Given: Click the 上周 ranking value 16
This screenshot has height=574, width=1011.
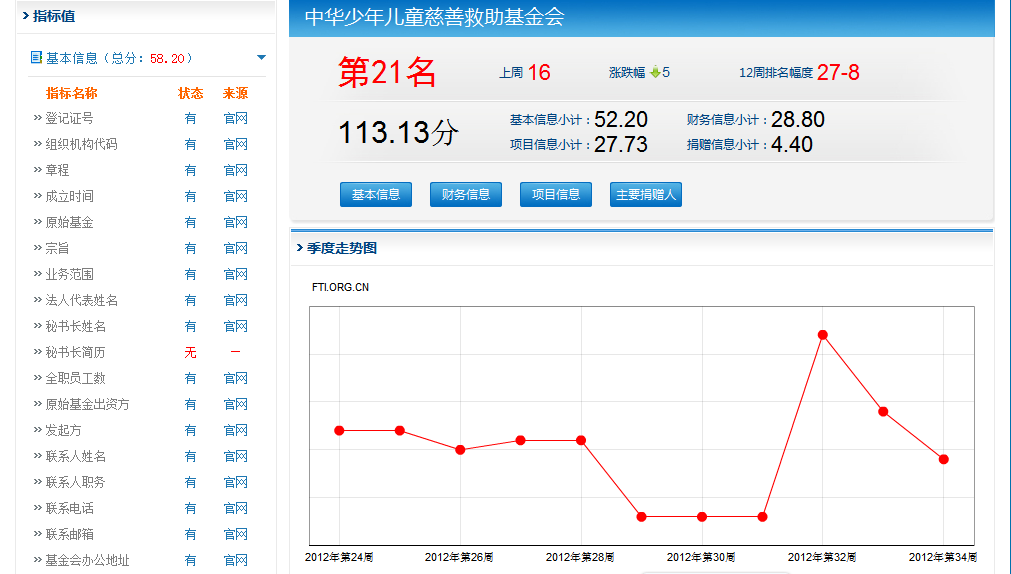Looking at the screenshot, I should tap(539, 72).
